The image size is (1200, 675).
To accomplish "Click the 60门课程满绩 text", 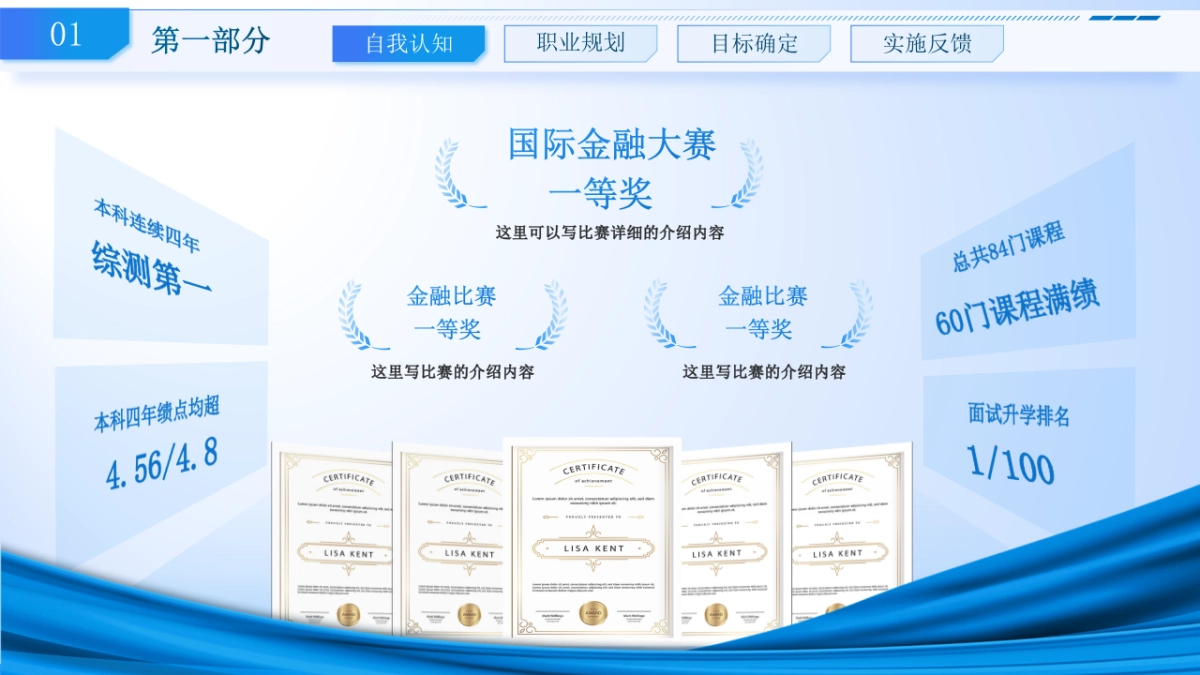I will click(x=1017, y=307).
